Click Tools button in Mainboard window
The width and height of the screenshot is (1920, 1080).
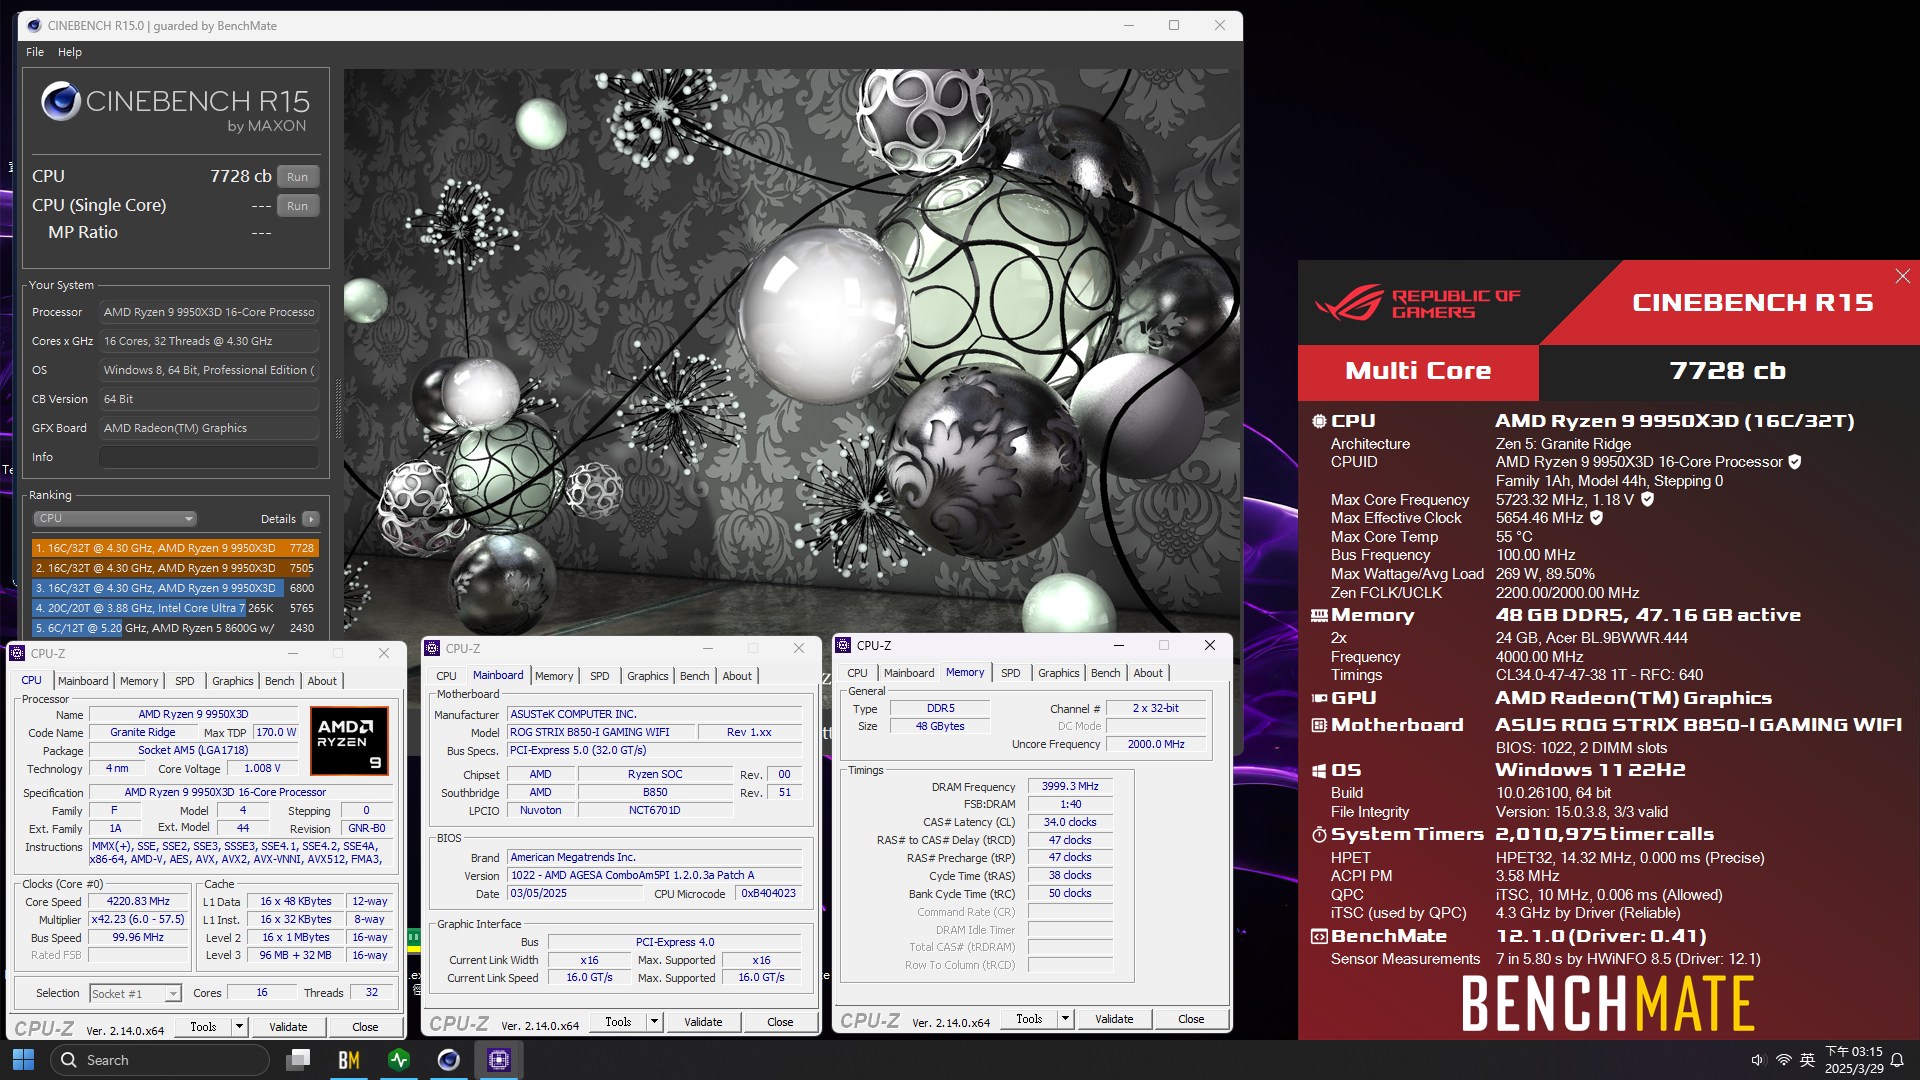(x=618, y=1022)
